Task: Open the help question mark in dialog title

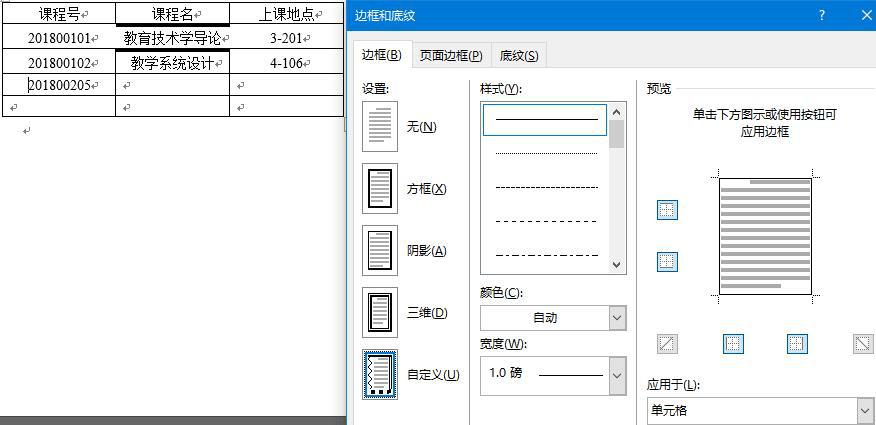Action: click(x=822, y=15)
